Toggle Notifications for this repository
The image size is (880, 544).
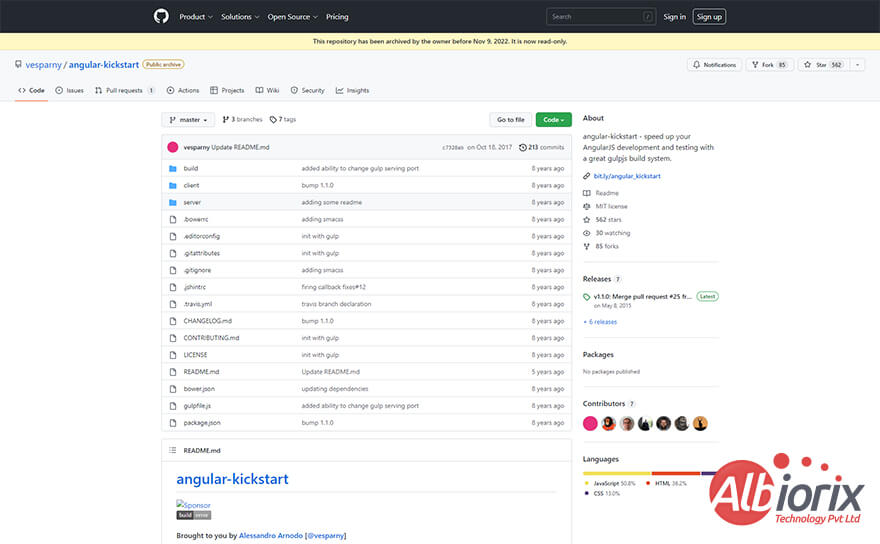(714, 64)
